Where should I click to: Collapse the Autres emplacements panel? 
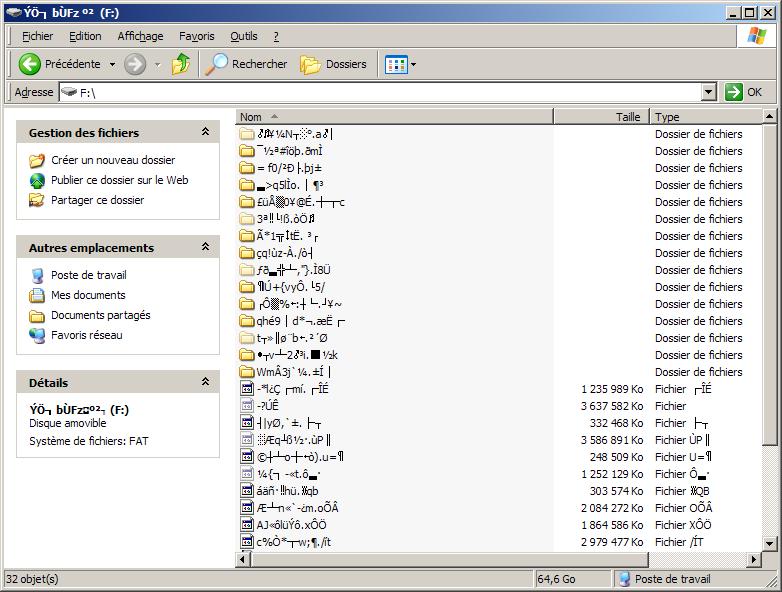[205, 247]
